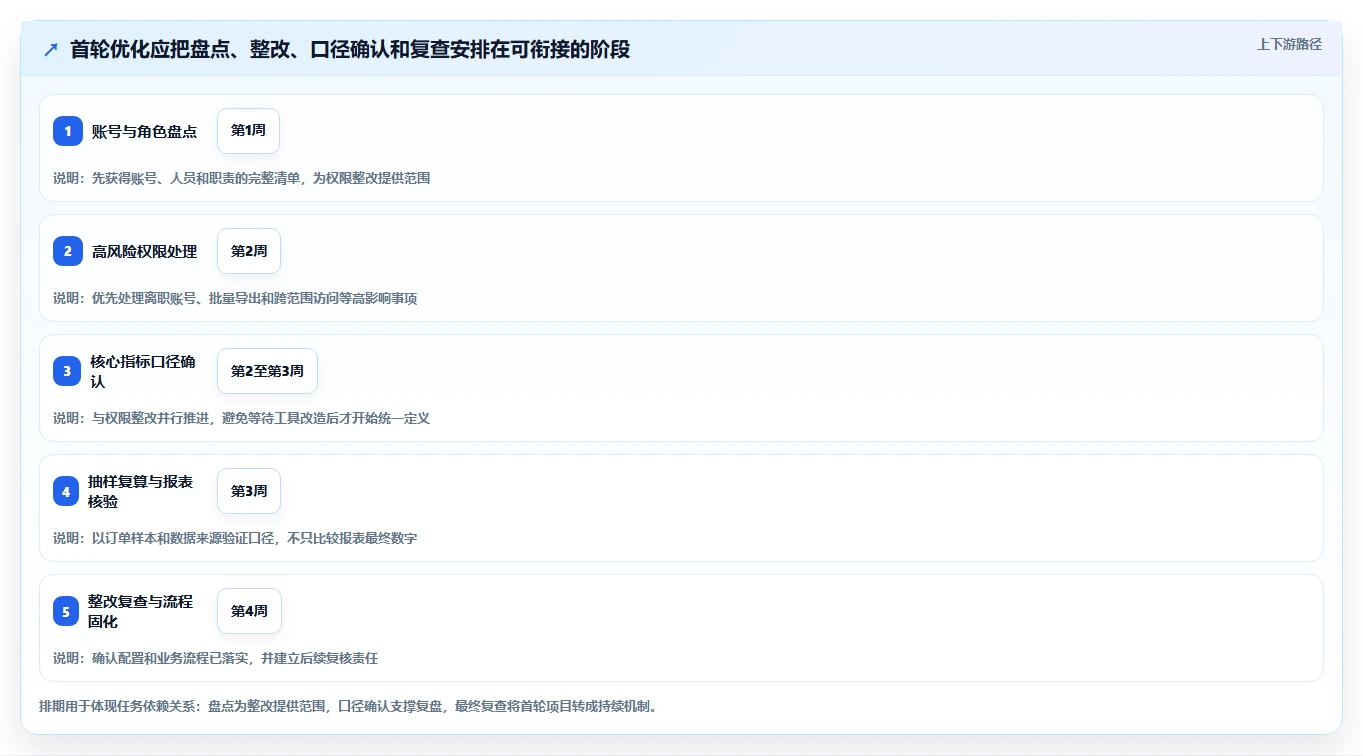Screen dimensions: 1363x756
Task: Click the note 优先处理离职账号、批量导出
Action: (235, 298)
